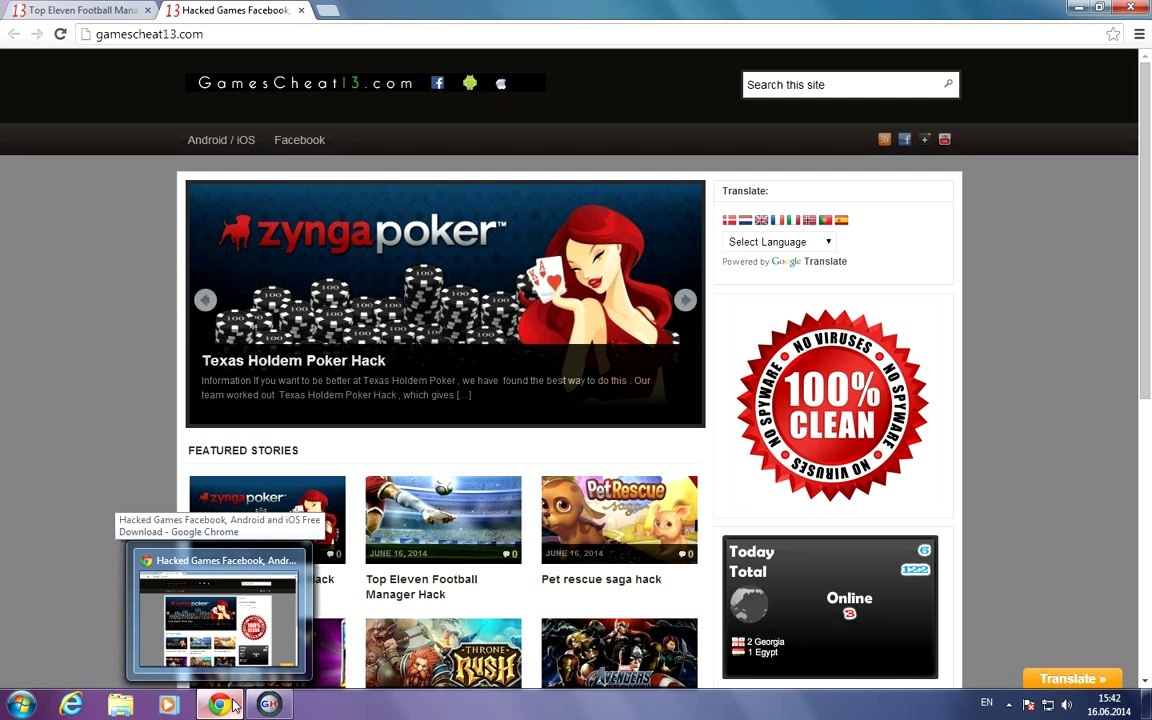Launch Internet Explorer from taskbar
Screen dimensions: 1152x720
pos(71,705)
